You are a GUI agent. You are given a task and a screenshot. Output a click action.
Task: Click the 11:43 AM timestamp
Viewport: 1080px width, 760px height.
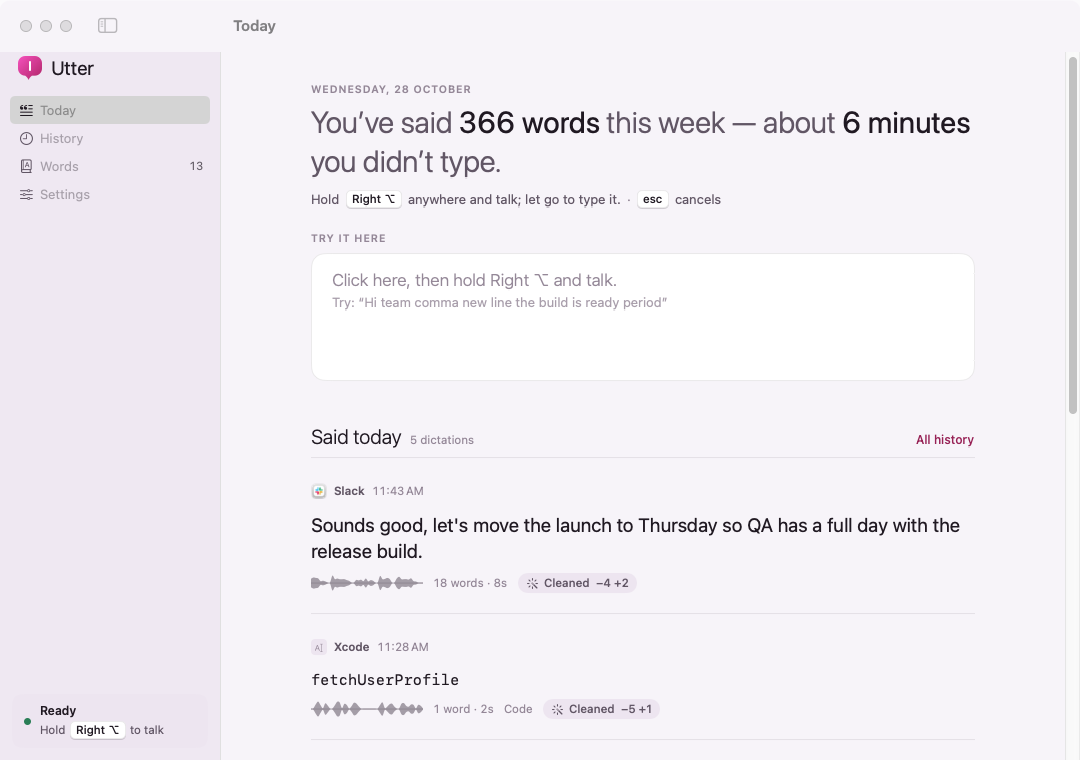(x=398, y=491)
